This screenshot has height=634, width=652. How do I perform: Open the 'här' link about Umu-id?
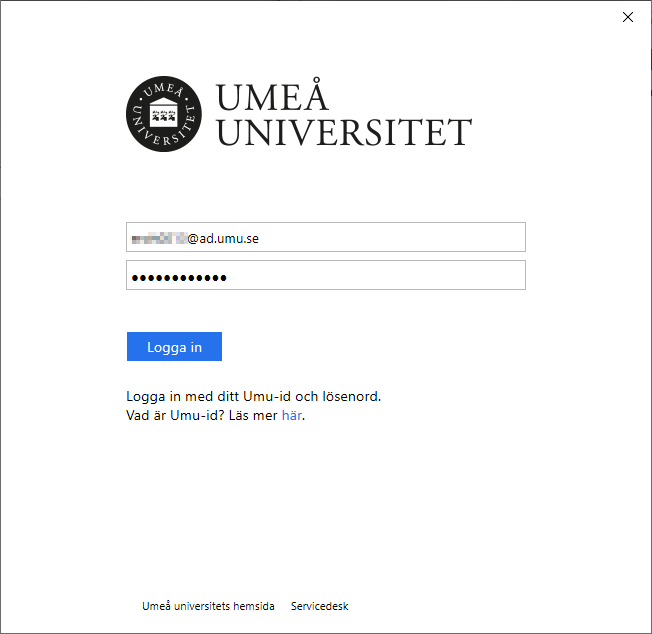[291, 415]
